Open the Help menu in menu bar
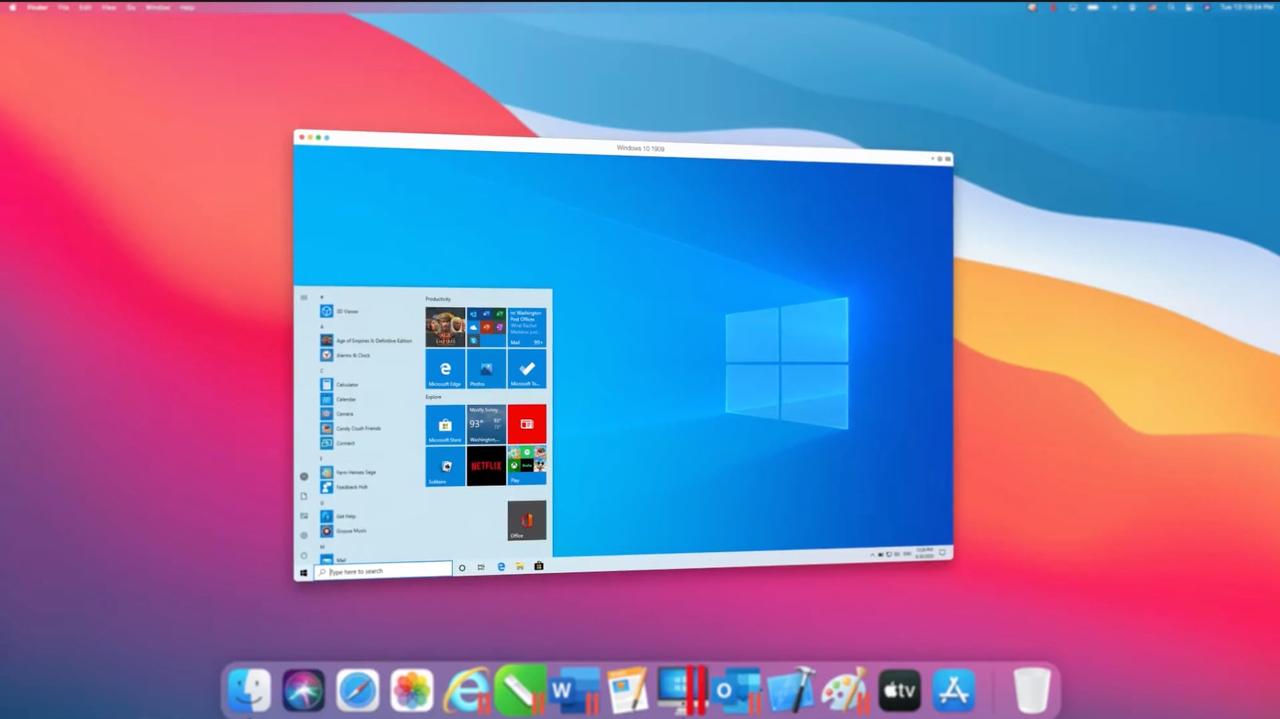Screen dimensions: 1280x719 tap(187, 7)
